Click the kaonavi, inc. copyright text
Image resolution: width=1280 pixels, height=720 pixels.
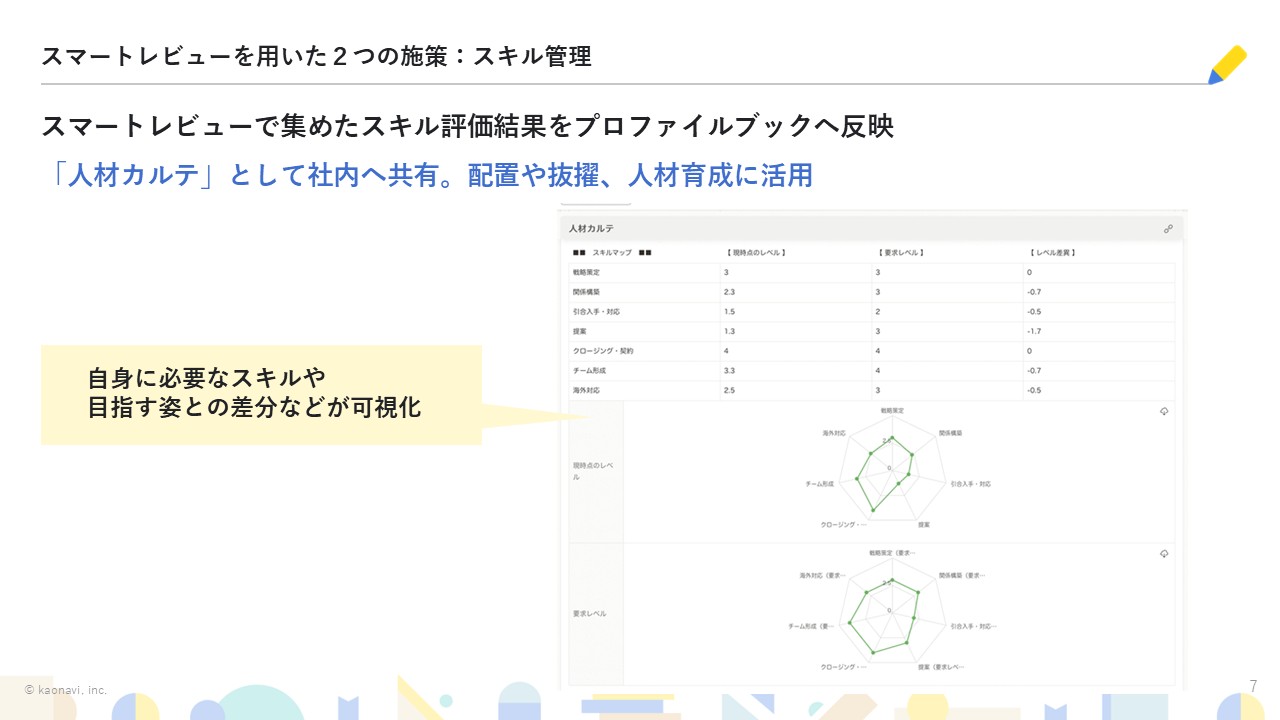tap(66, 690)
